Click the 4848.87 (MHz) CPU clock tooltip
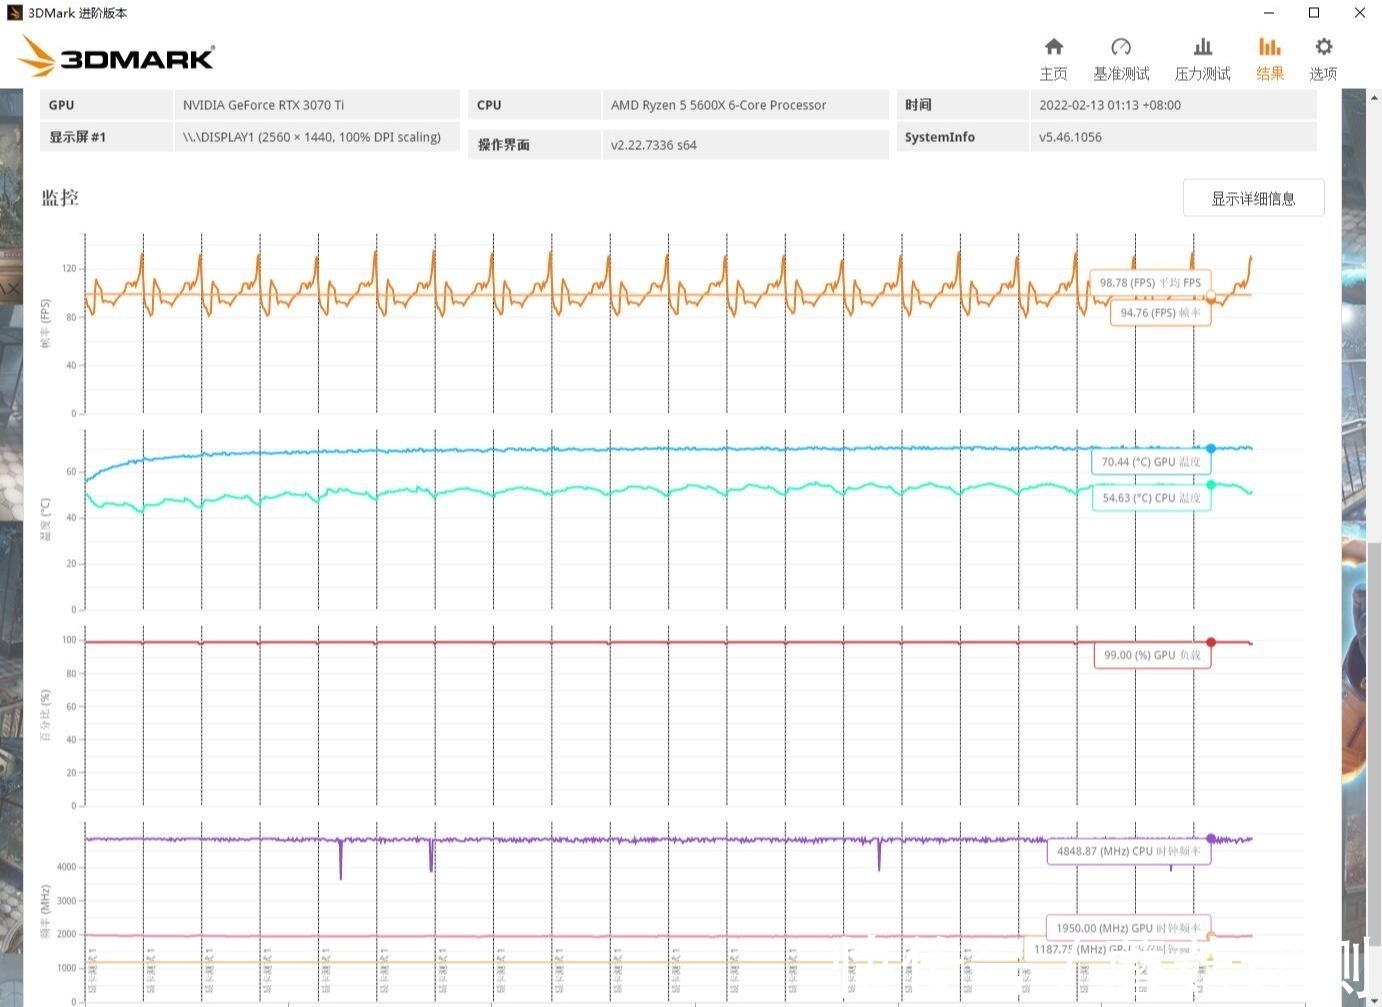The width and height of the screenshot is (1382, 1007). pos(1129,851)
